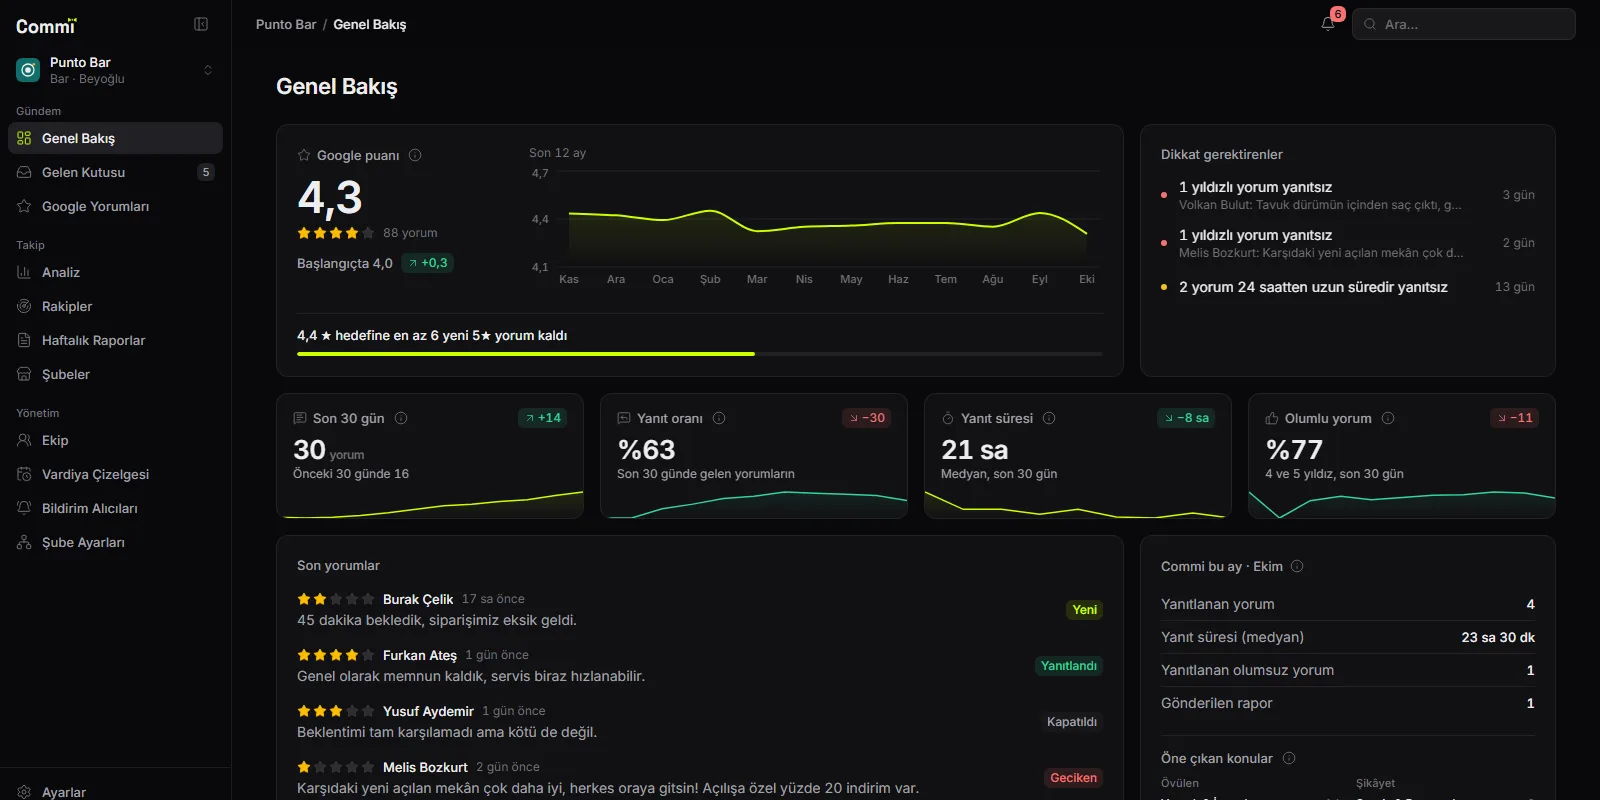The image size is (1600, 800).
Task: Click info icon beside Yanıt oranı
Action: [719, 418]
